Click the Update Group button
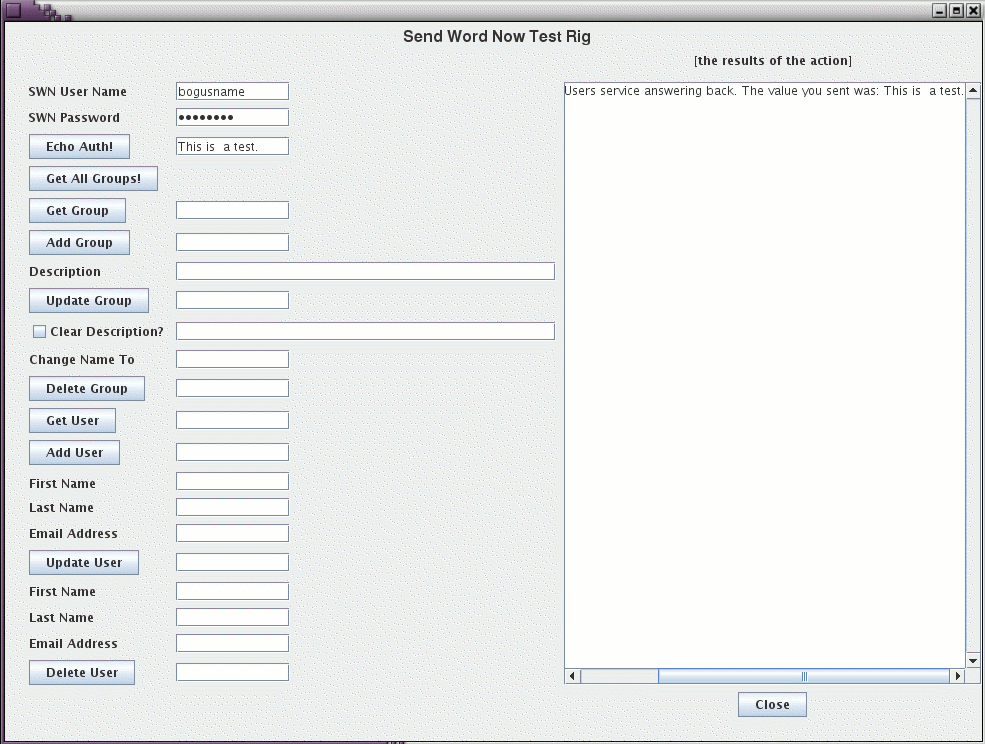The image size is (985, 744). coord(88,300)
